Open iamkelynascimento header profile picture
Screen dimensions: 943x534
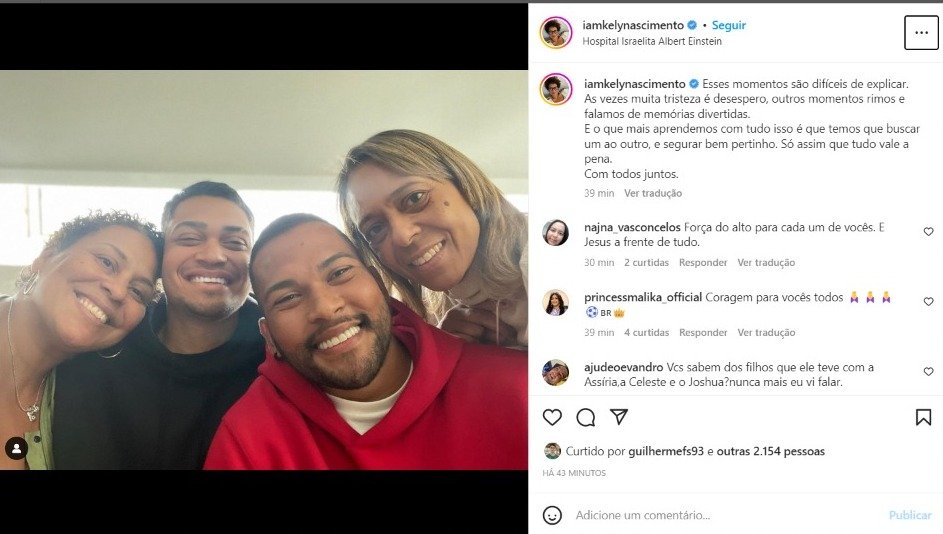click(x=556, y=32)
